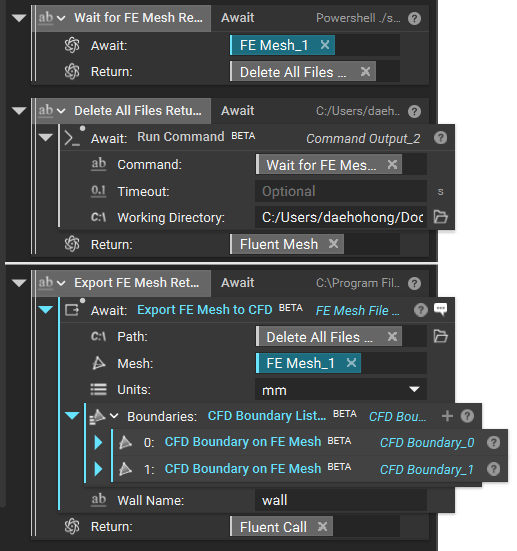
Task: Open help for CFD Boundary_1 row
Action: [493, 469]
